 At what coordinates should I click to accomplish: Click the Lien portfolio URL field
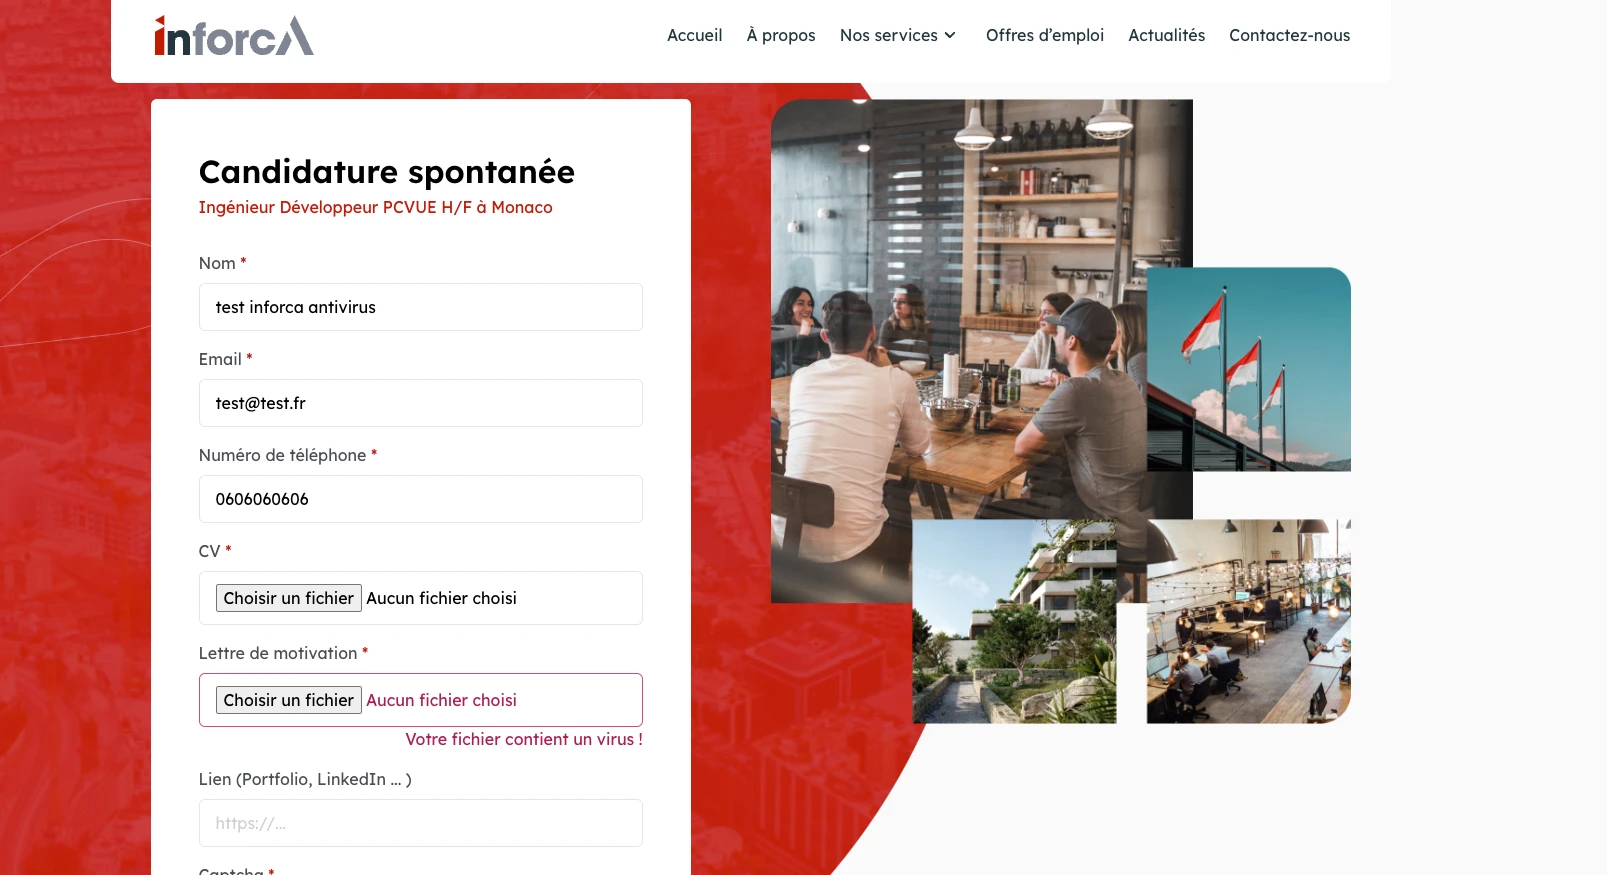[420, 823]
